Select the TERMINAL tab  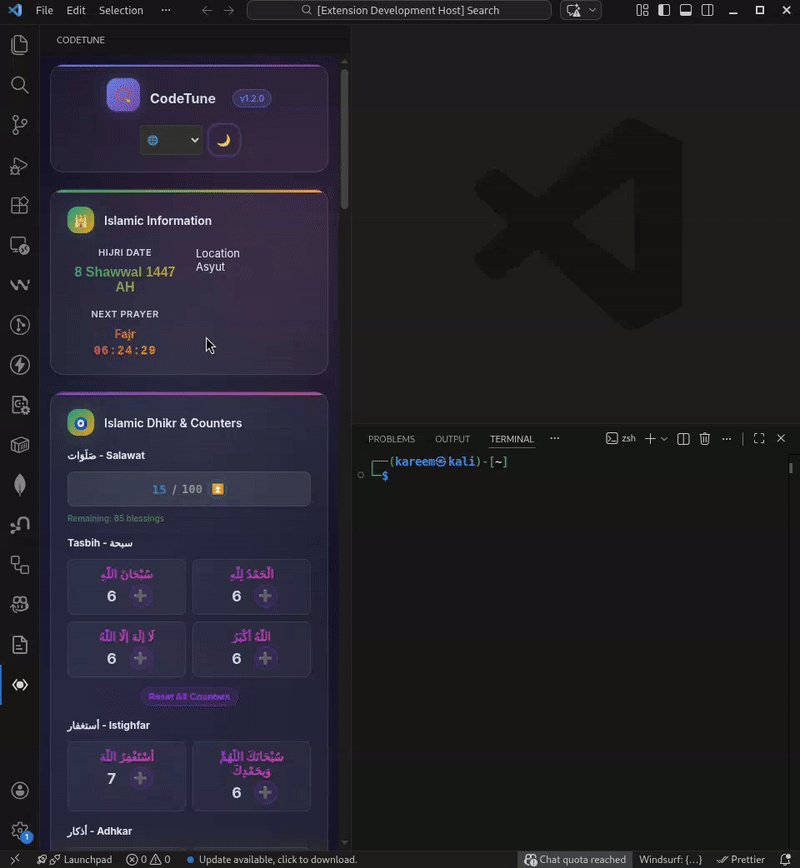coord(512,439)
